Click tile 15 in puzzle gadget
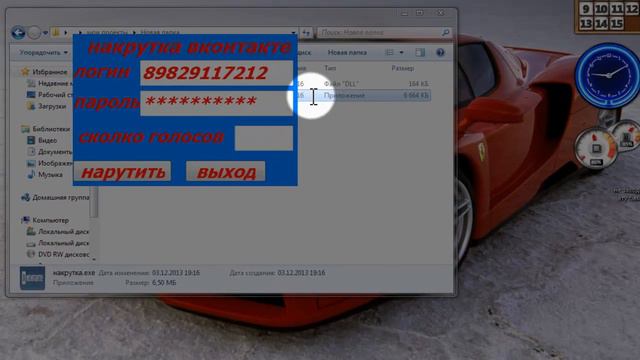The width and height of the screenshot is (640, 360). [x=616, y=23]
